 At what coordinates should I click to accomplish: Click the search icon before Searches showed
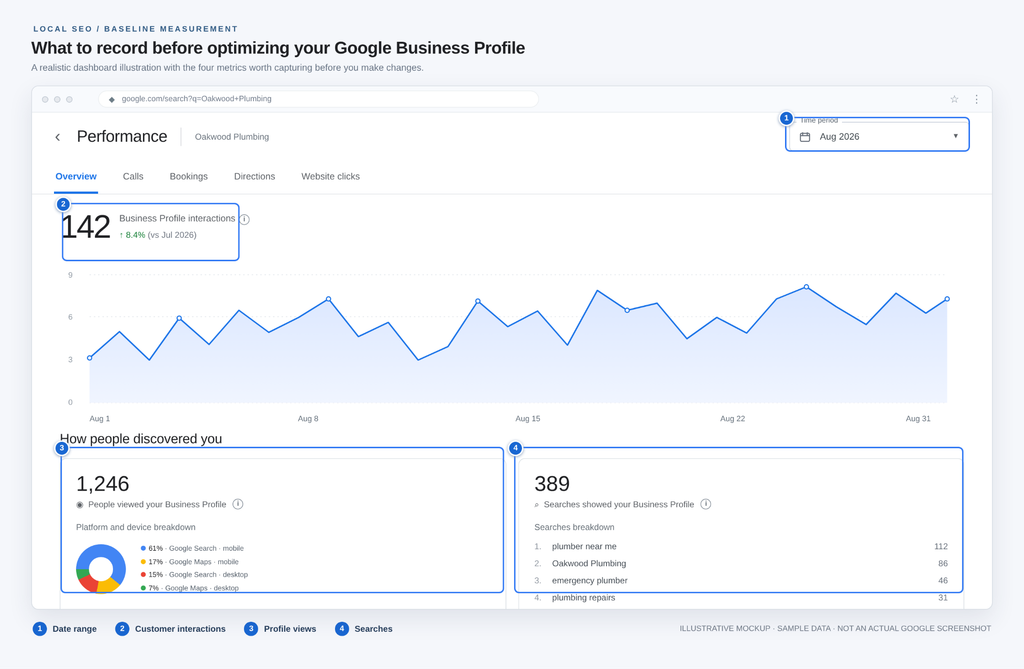coord(537,504)
